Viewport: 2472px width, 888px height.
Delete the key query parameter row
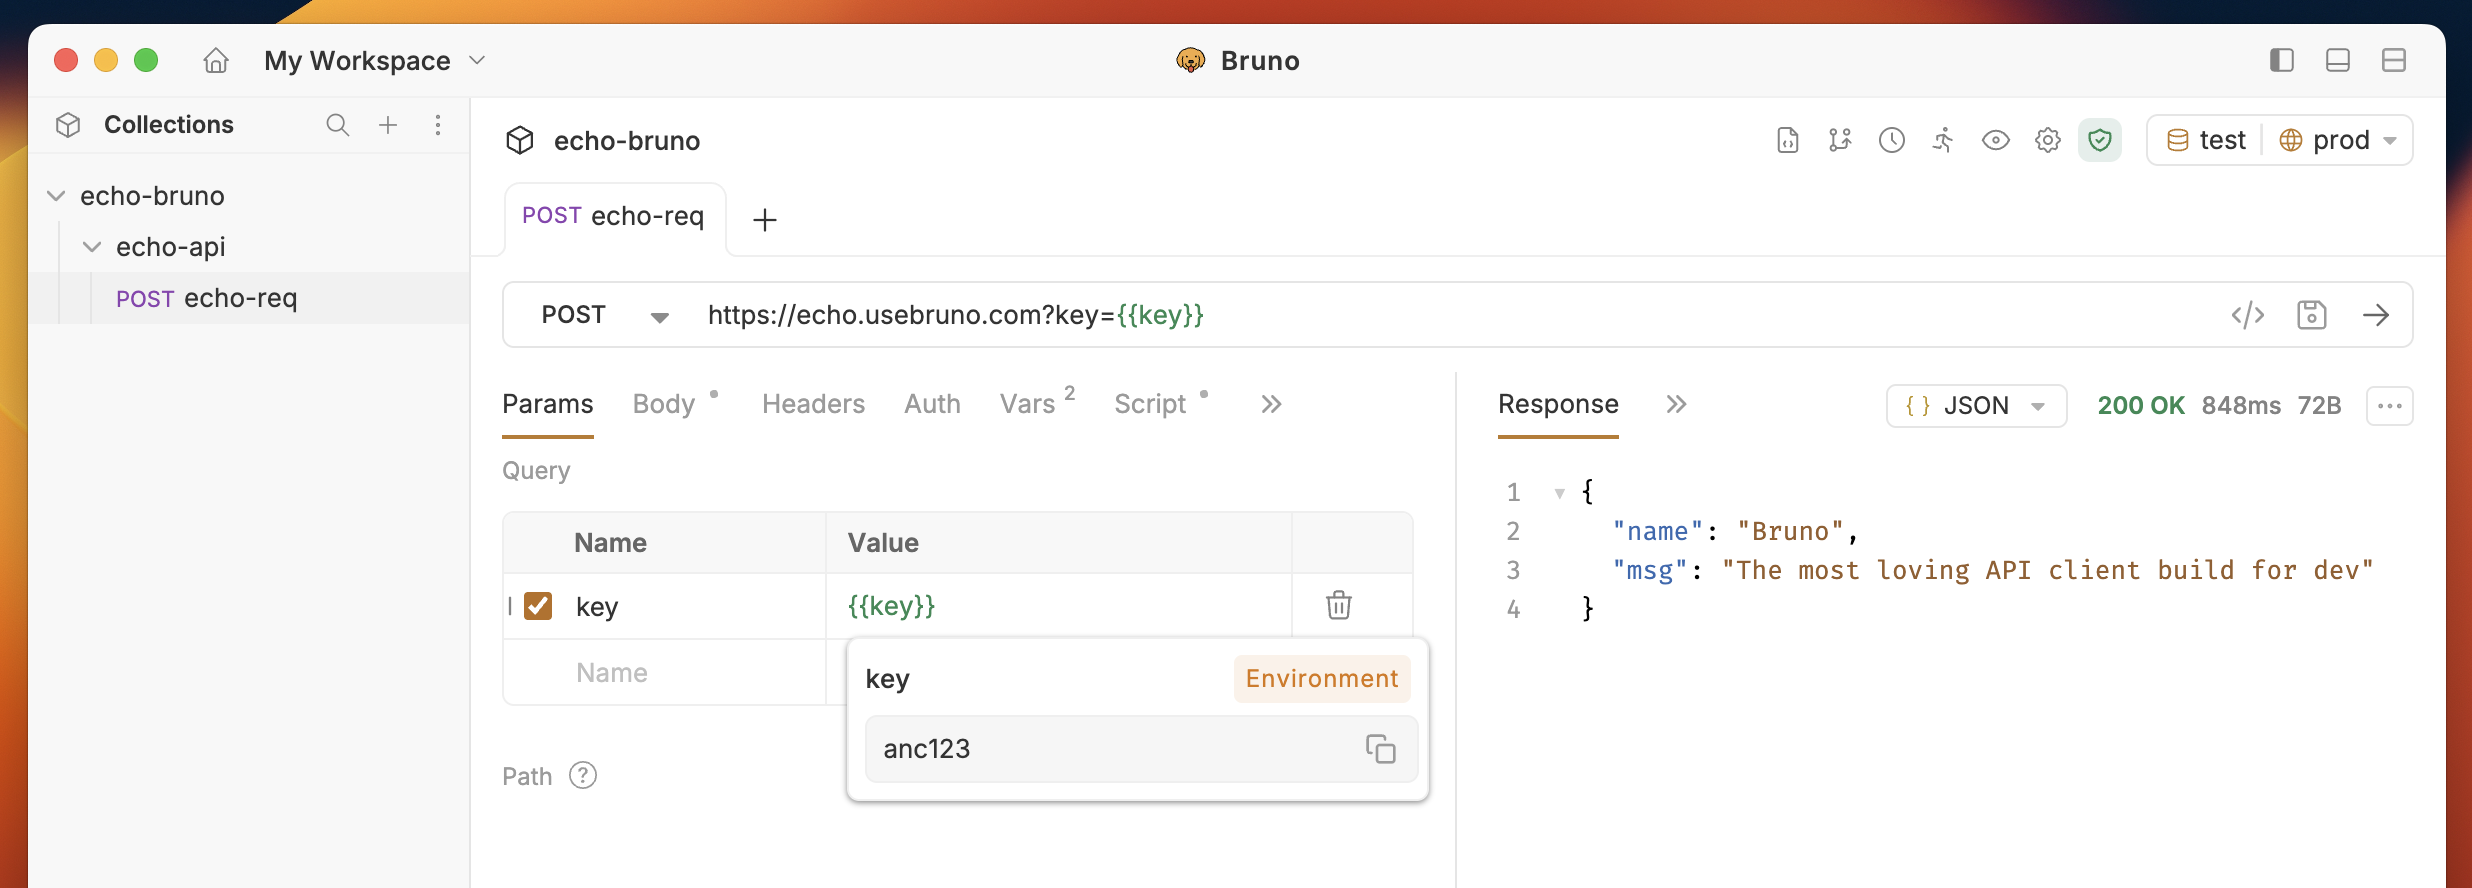[1338, 605]
